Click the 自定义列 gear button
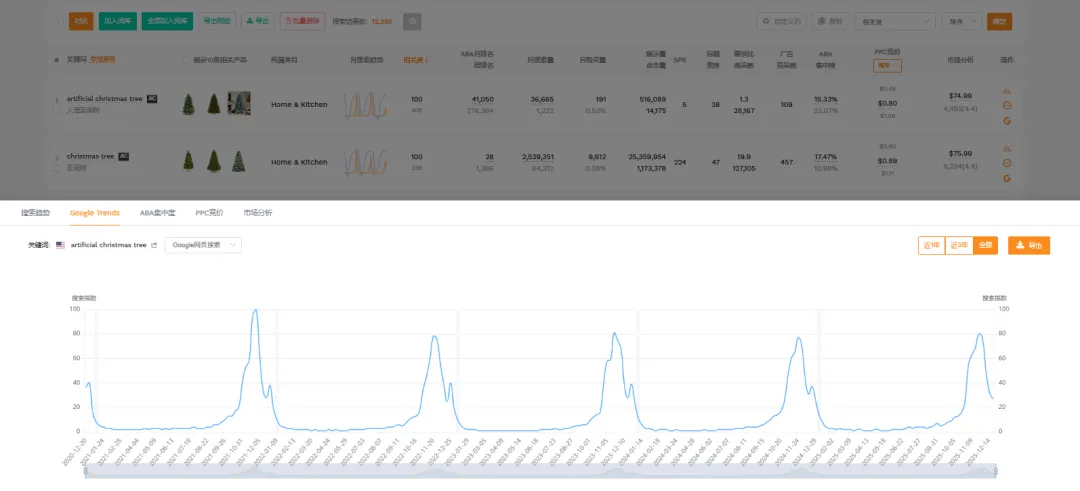Image resolution: width=1080 pixels, height=491 pixels. [782, 21]
